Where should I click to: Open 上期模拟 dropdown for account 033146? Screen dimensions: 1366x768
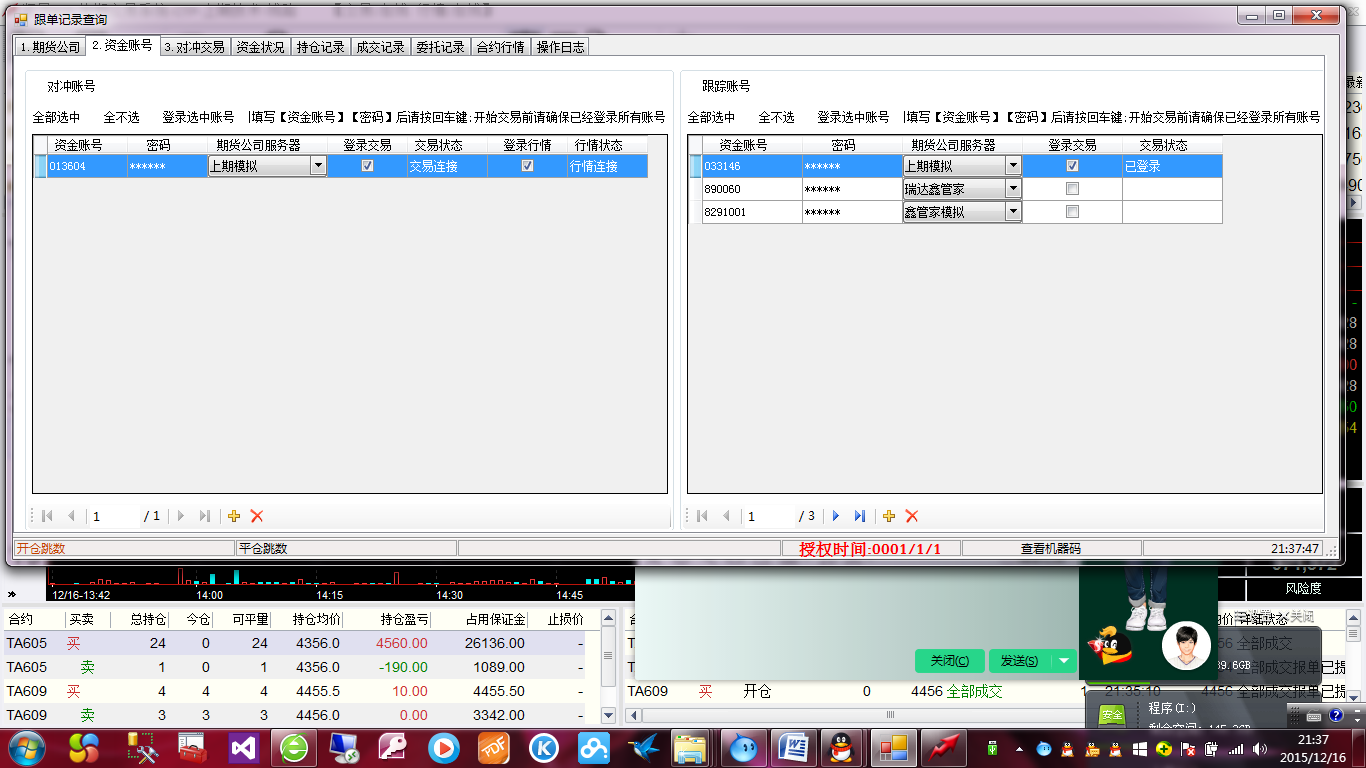1013,166
